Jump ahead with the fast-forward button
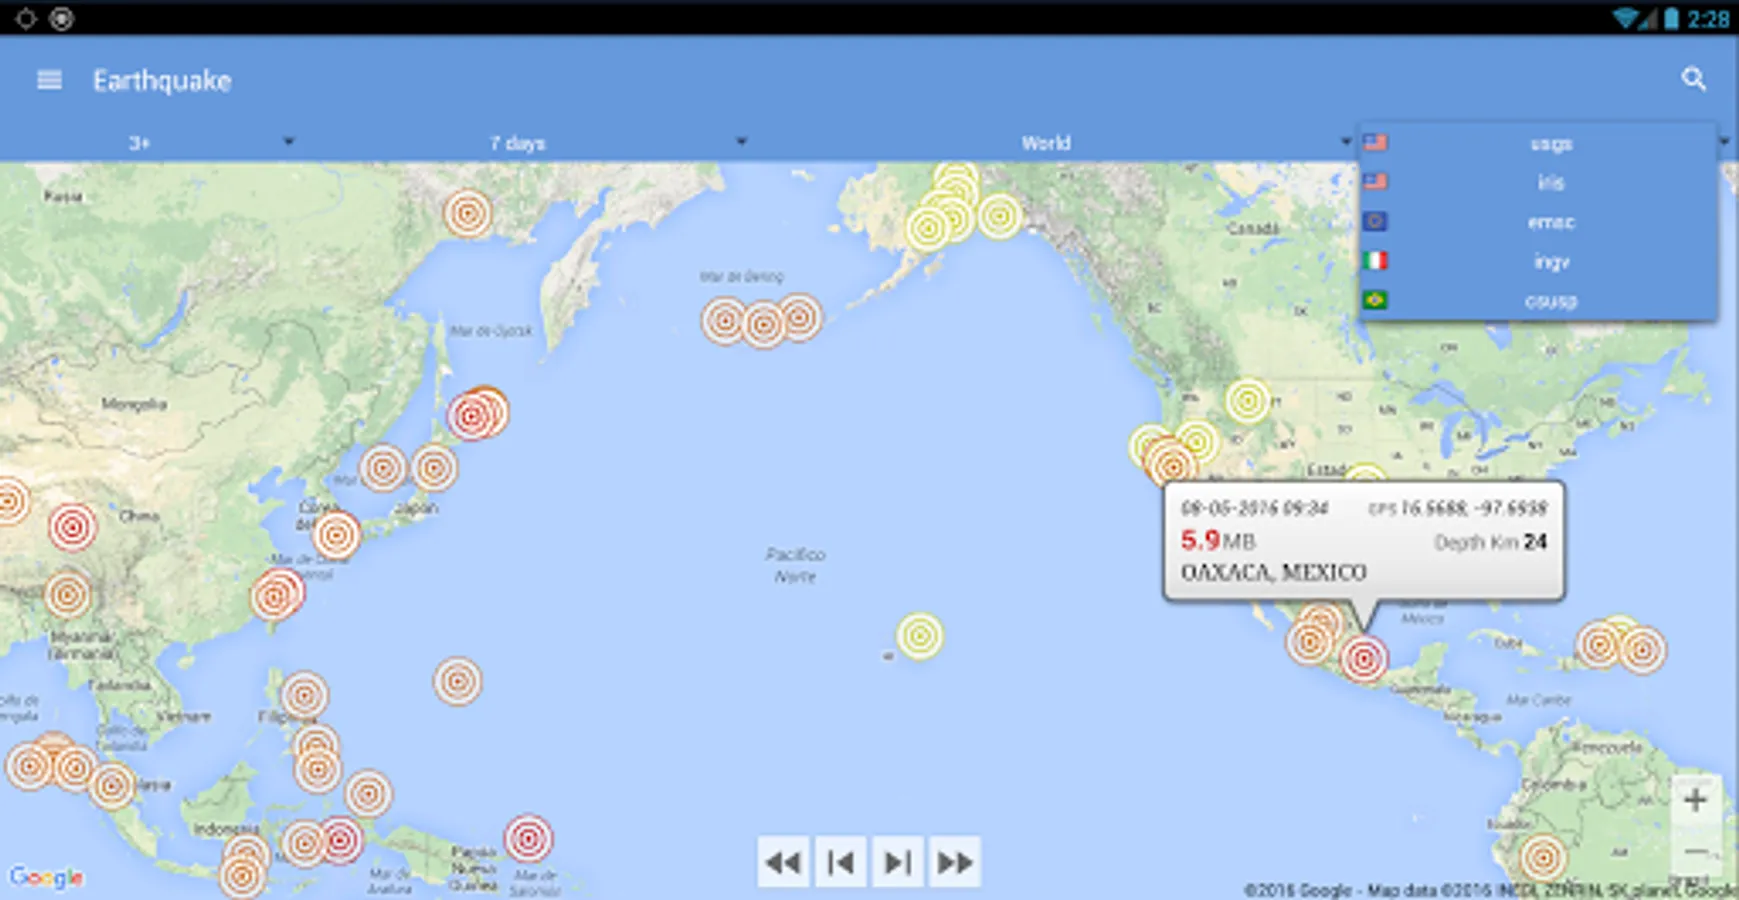The image size is (1739, 900). pyautogui.click(x=955, y=862)
